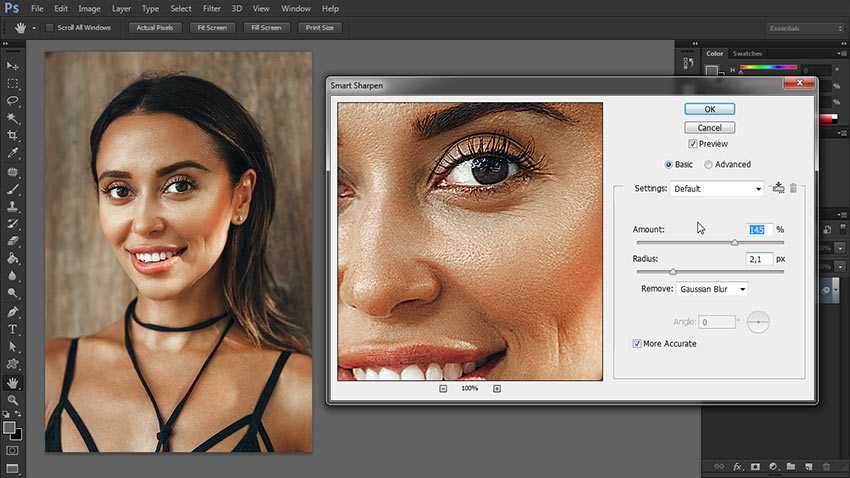The width and height of the screenshot is (850, 478).
Task: Click the Fit Screen button
Action: [212, 28]
